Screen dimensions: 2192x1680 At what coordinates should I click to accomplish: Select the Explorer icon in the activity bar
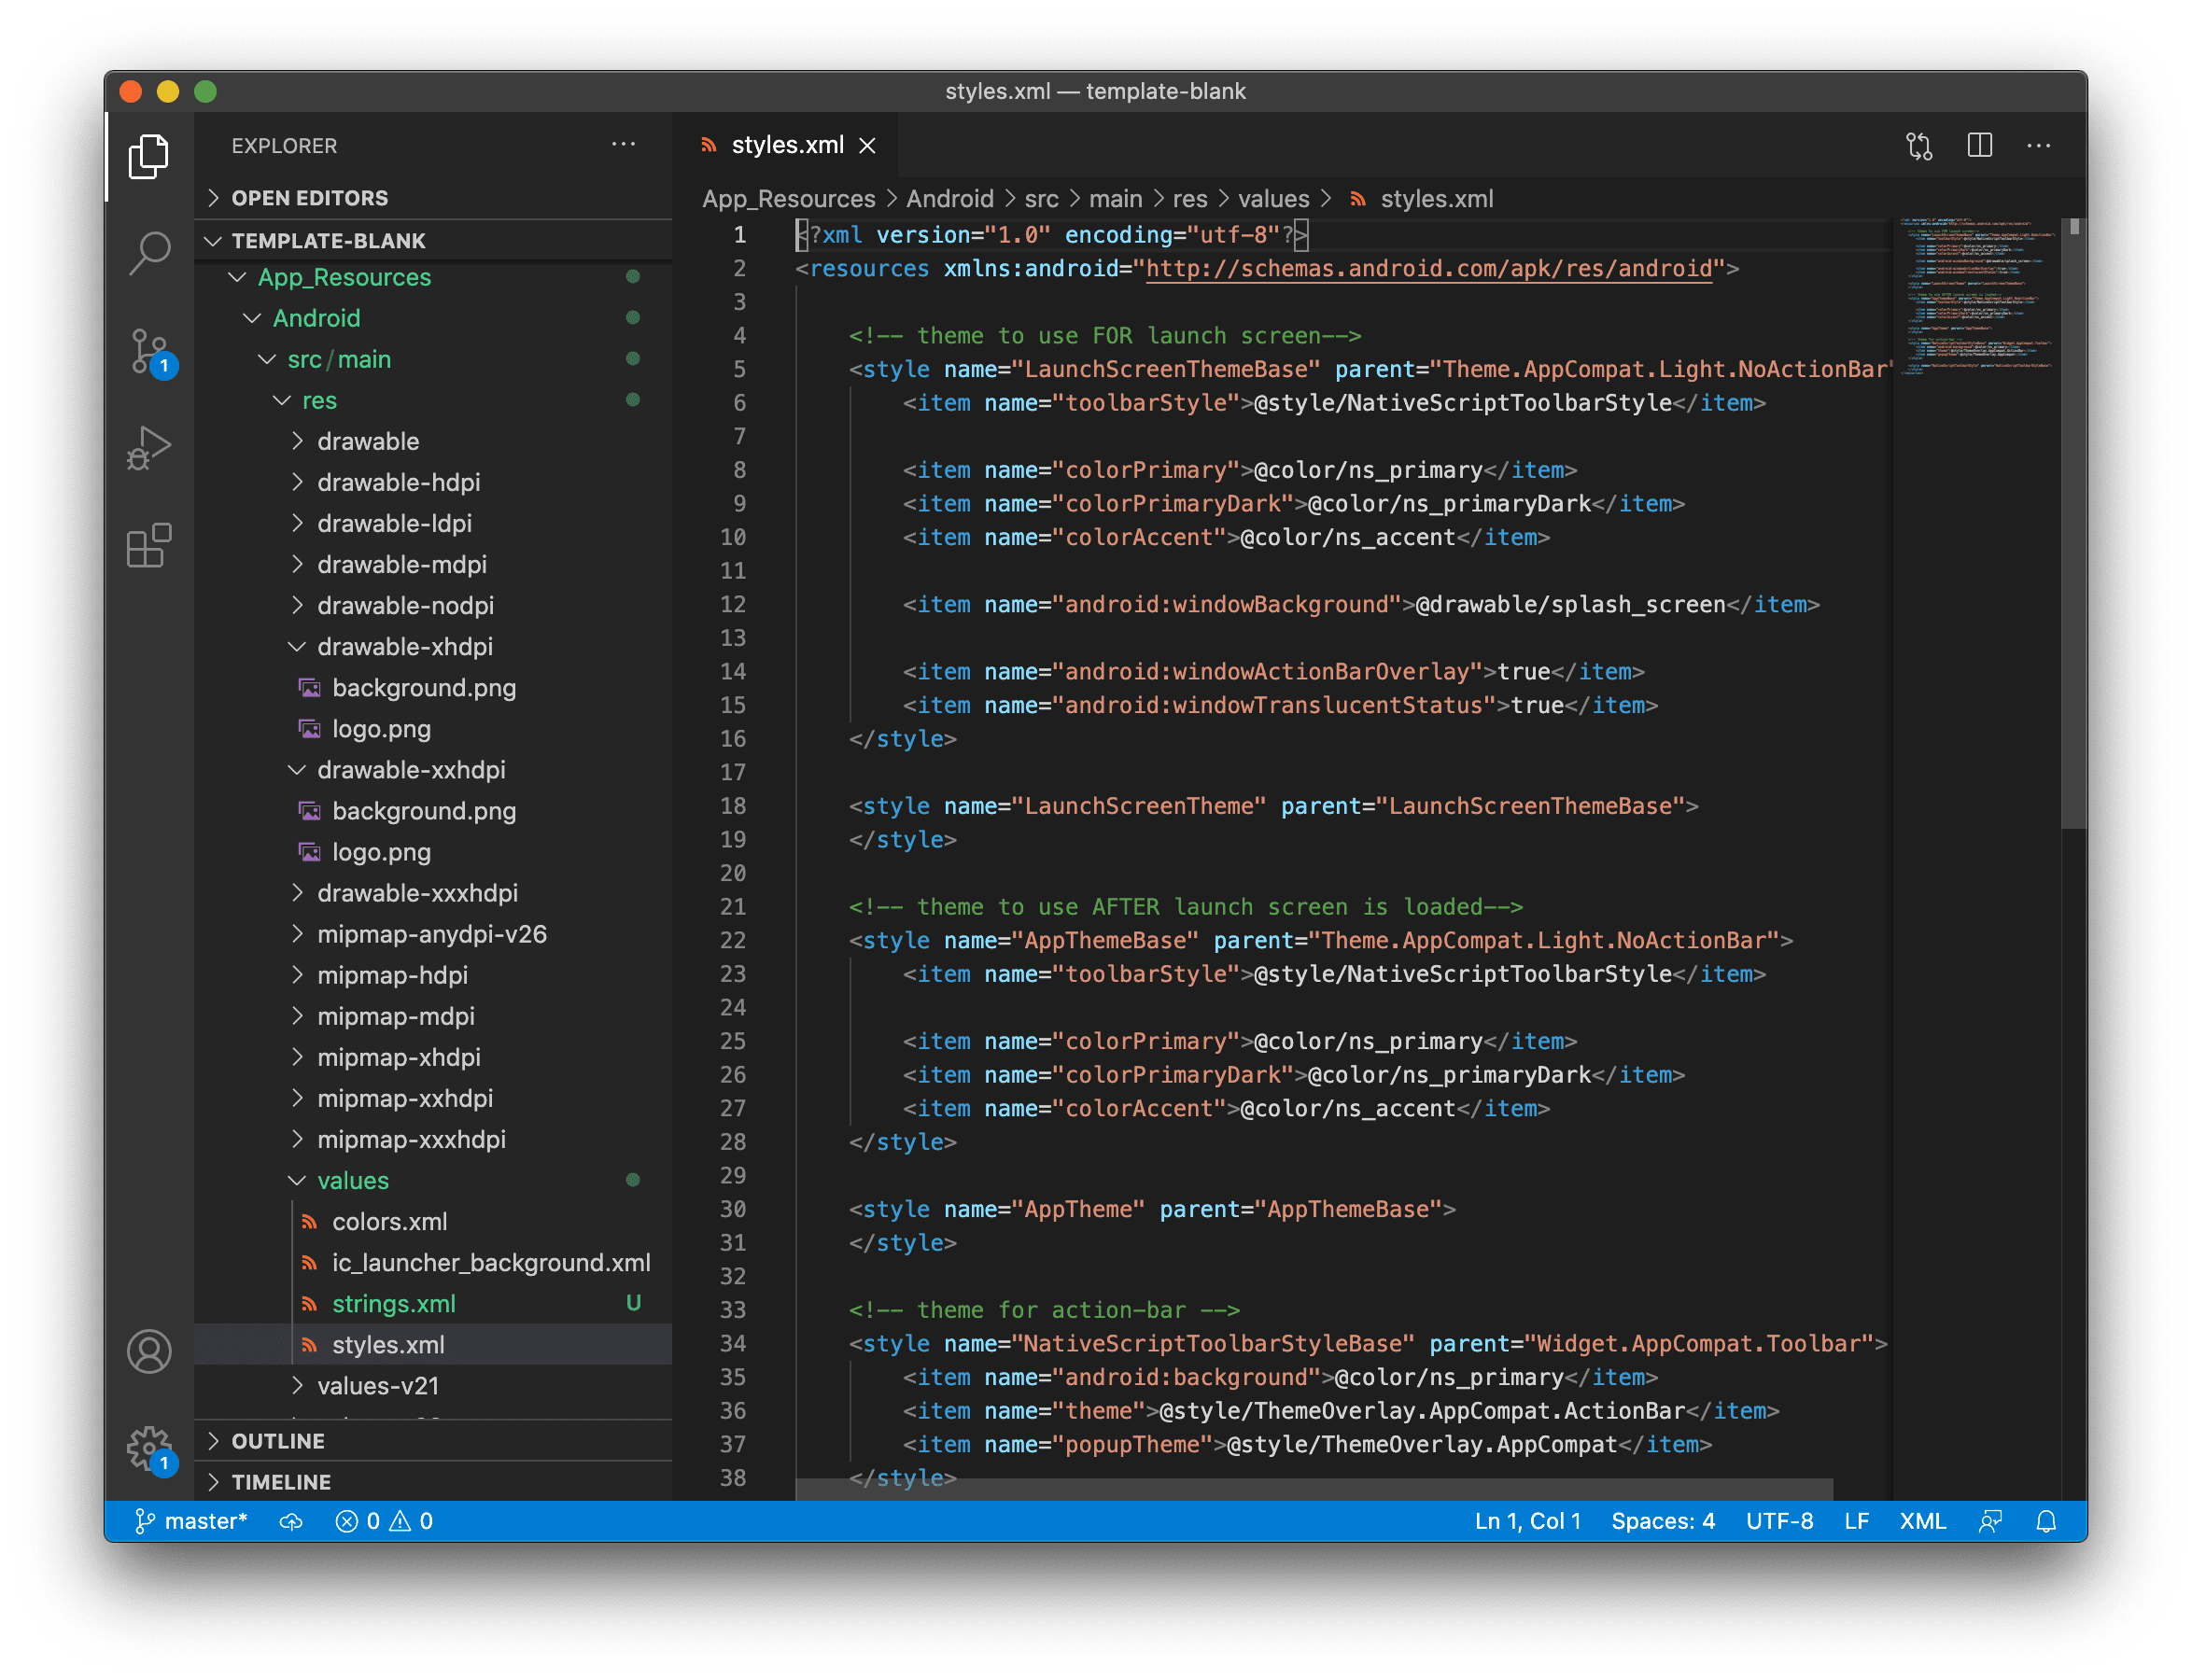coord(149,156)
